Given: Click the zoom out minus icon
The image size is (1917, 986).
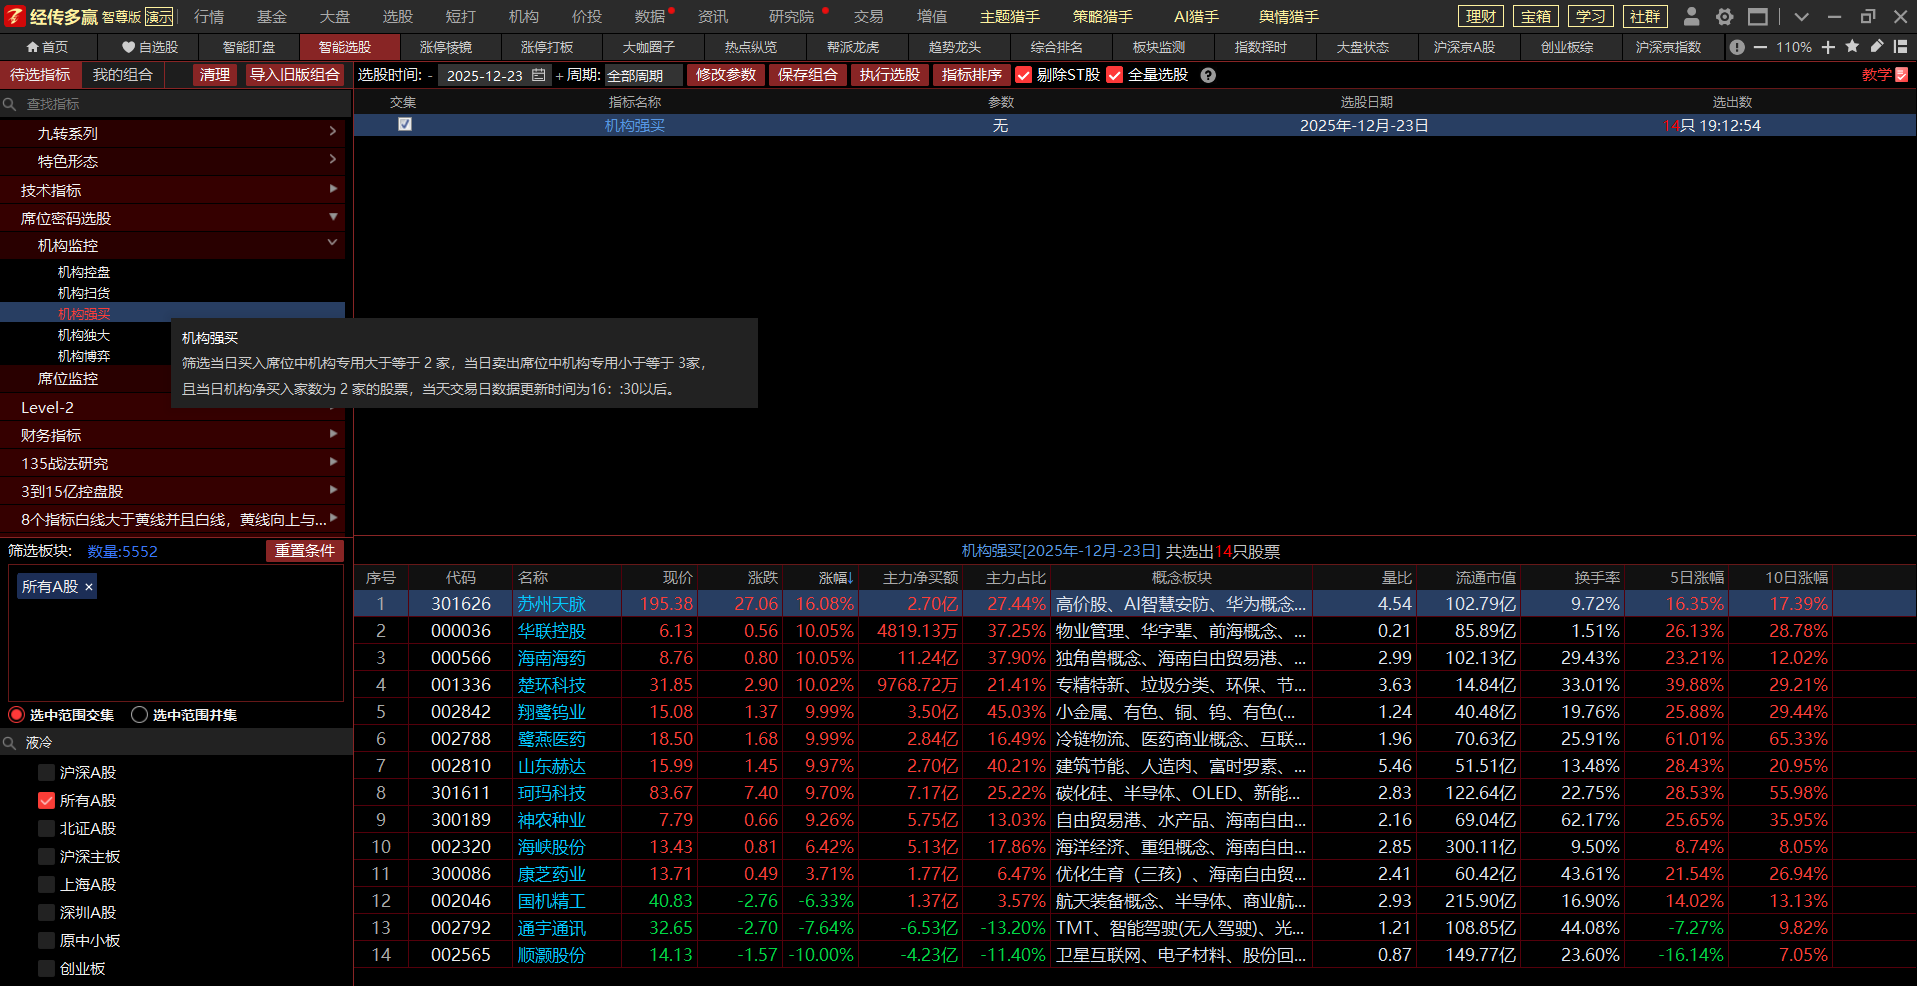Looking at the screenshot, I should (1760, 47).
